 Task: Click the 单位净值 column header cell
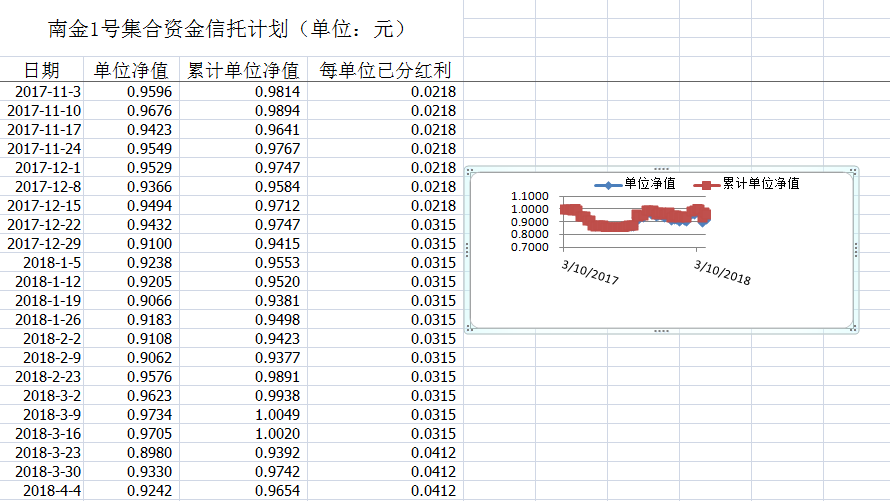pyautogui.click(x=131, y=70)
